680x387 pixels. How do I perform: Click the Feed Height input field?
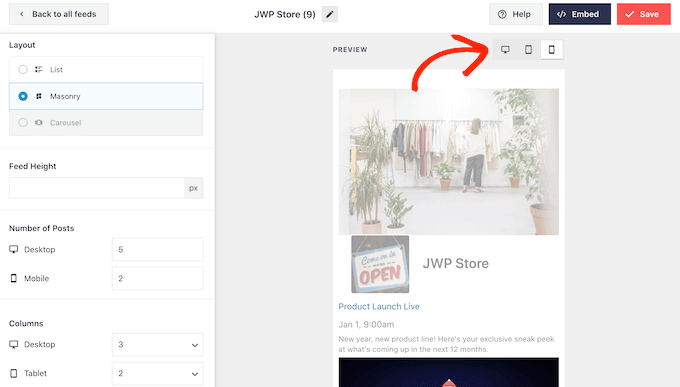97,188
